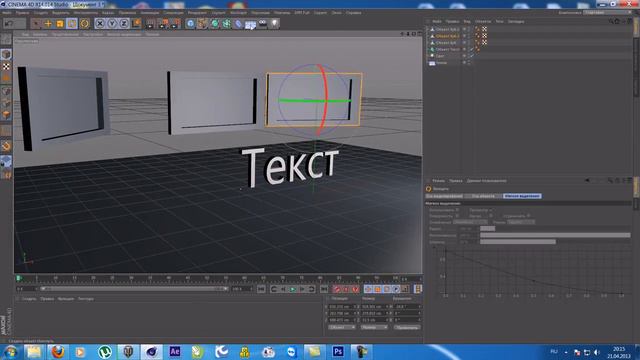Click the Make Editable icon

[6, 39]
